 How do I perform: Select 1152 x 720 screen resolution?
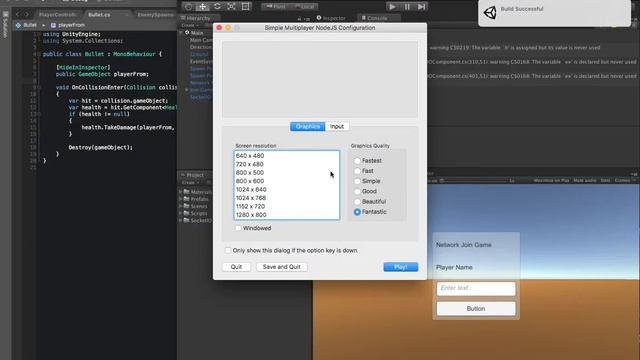pyautogui.click(x=287, y=206)
